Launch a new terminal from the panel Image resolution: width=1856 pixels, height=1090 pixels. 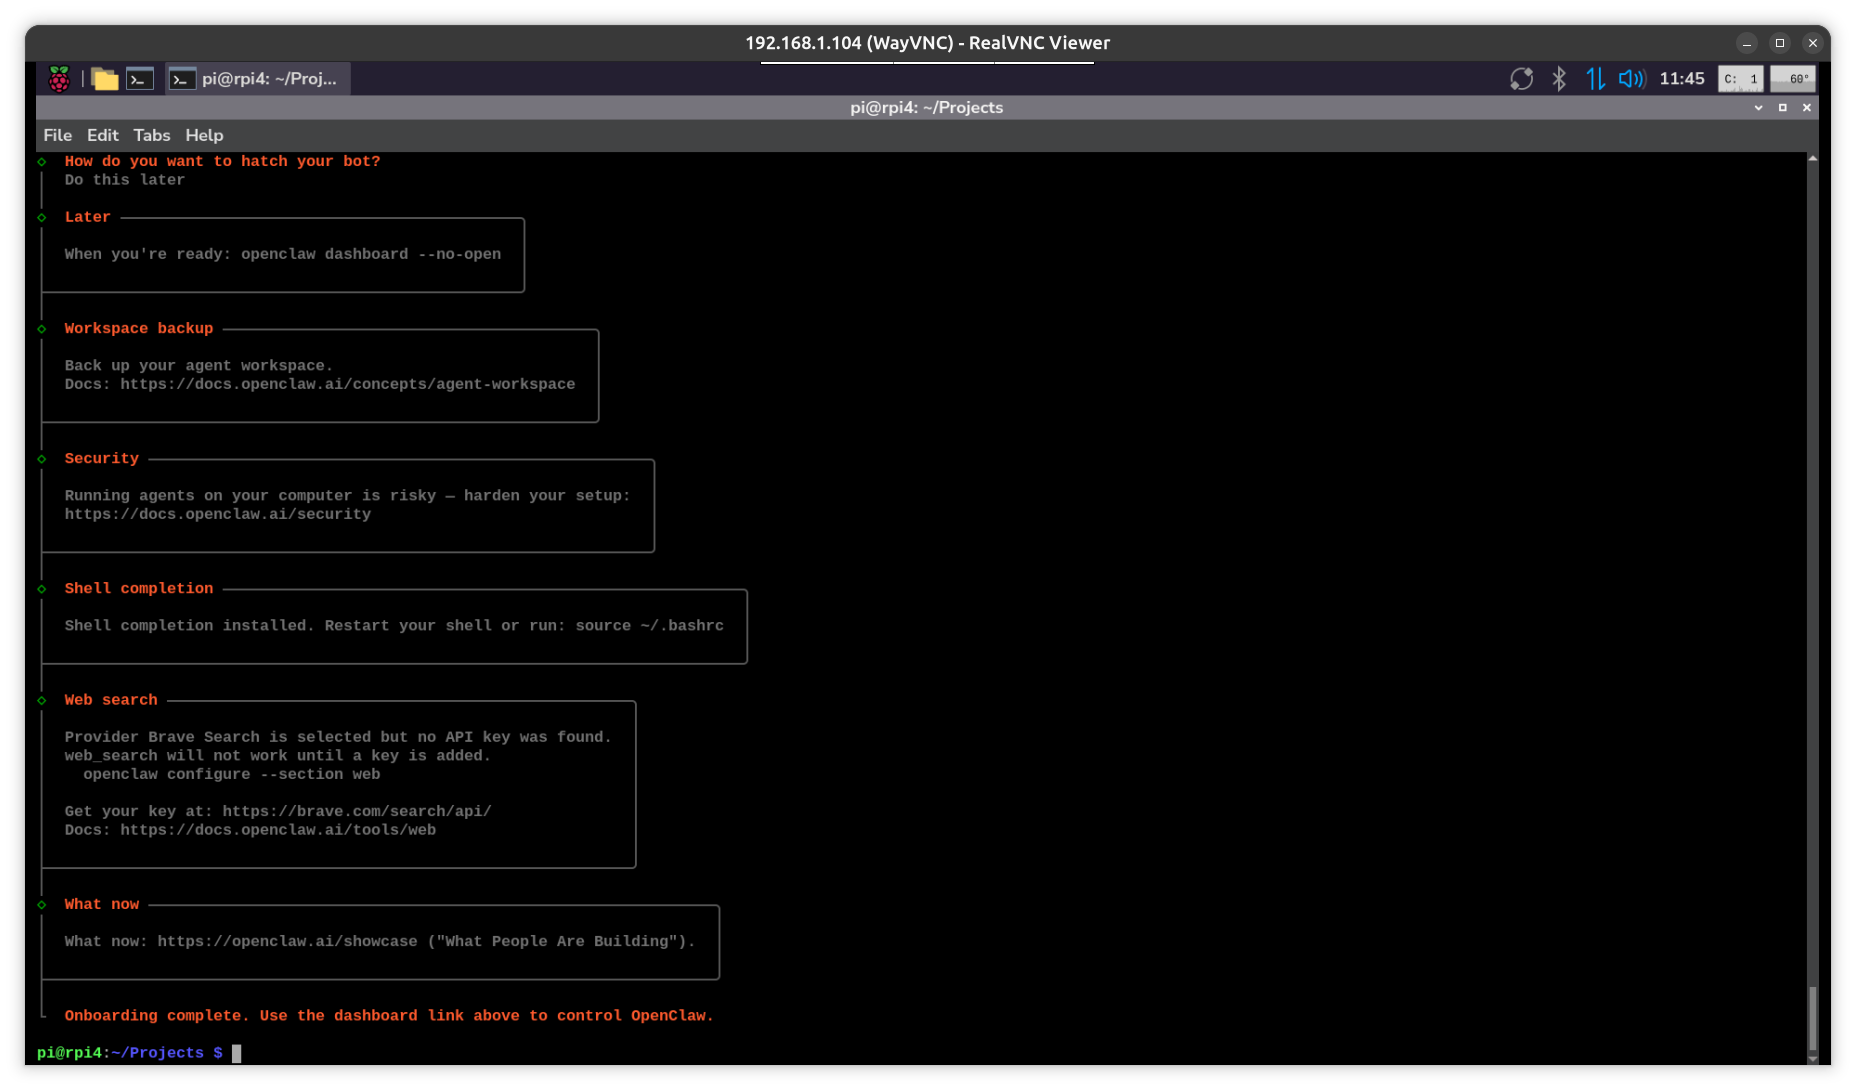pyautogui.click(x=140, y=79)
